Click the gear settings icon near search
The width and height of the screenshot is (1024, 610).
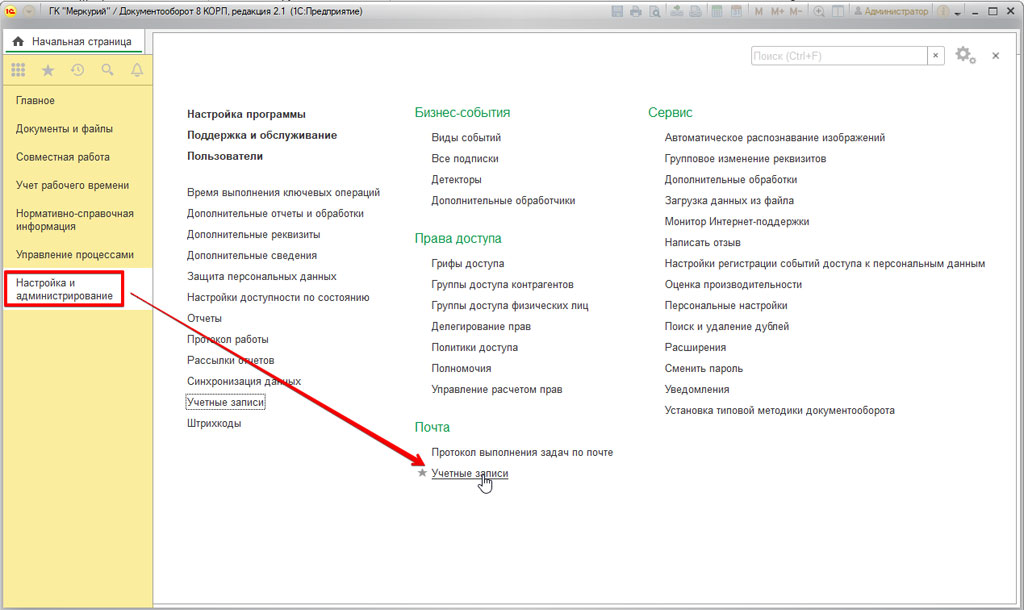964,56
